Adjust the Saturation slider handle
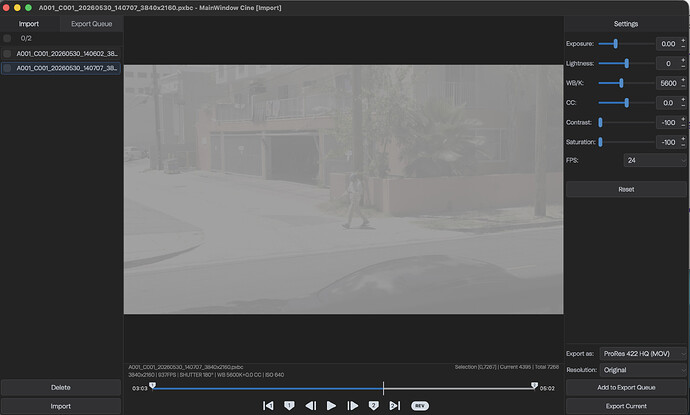 click(x=600, y=142)
